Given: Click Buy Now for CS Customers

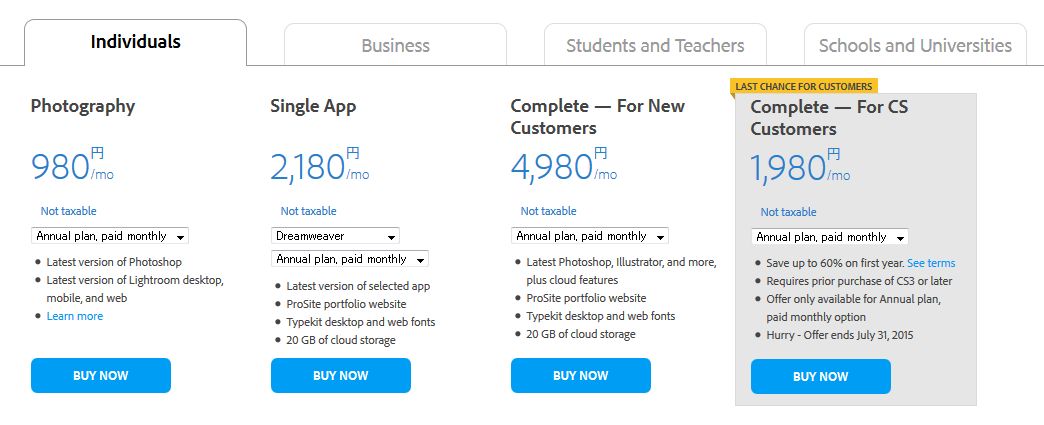Looking at the screenshot, I should coord(821,377).
